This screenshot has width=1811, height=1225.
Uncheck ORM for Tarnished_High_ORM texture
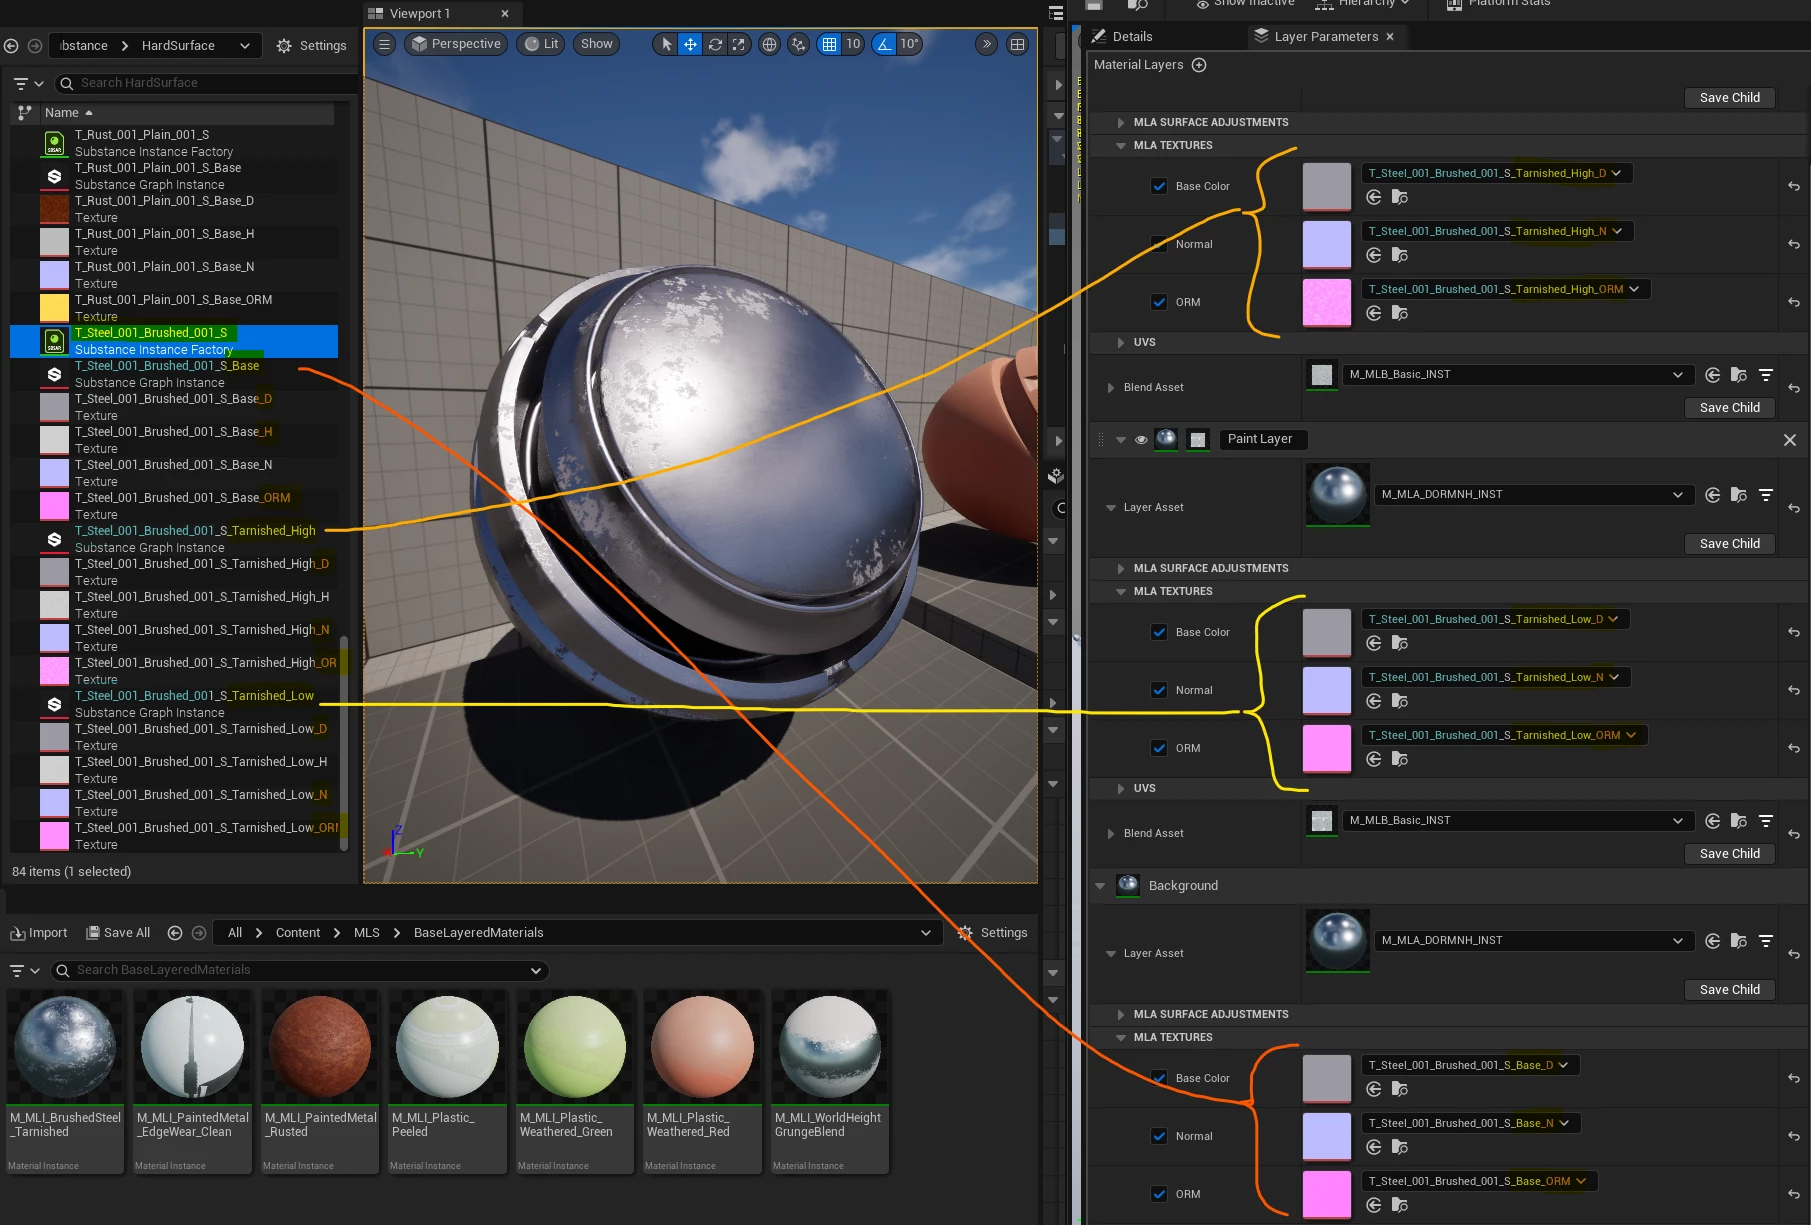1159,302
